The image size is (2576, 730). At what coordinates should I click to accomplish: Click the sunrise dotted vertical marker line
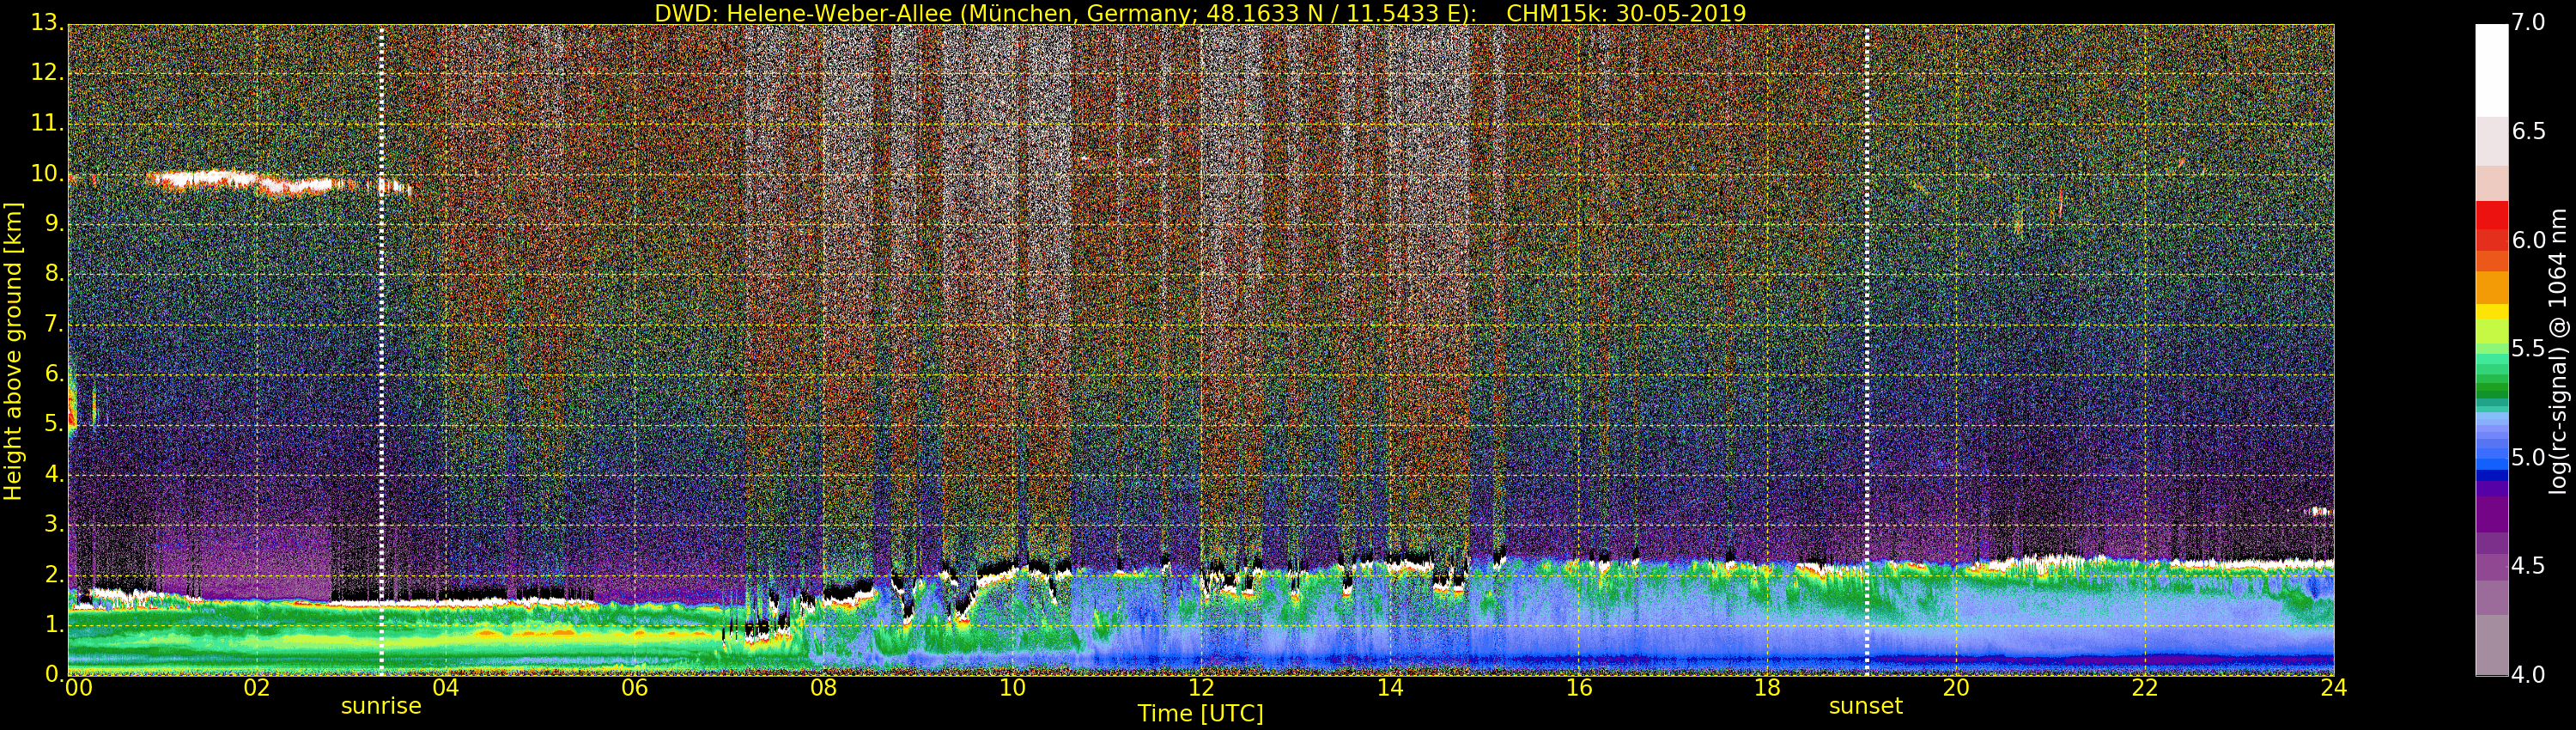[381, 350]
